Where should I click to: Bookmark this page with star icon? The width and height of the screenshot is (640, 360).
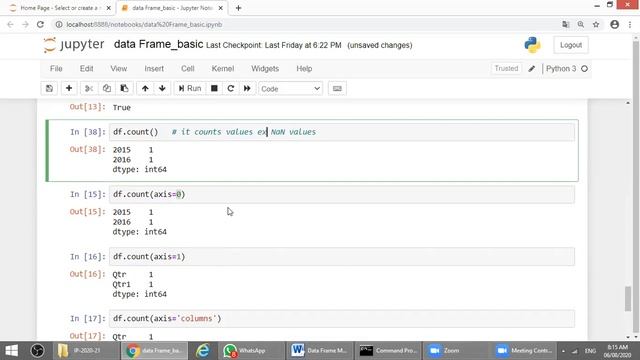(x=596, y=24)
